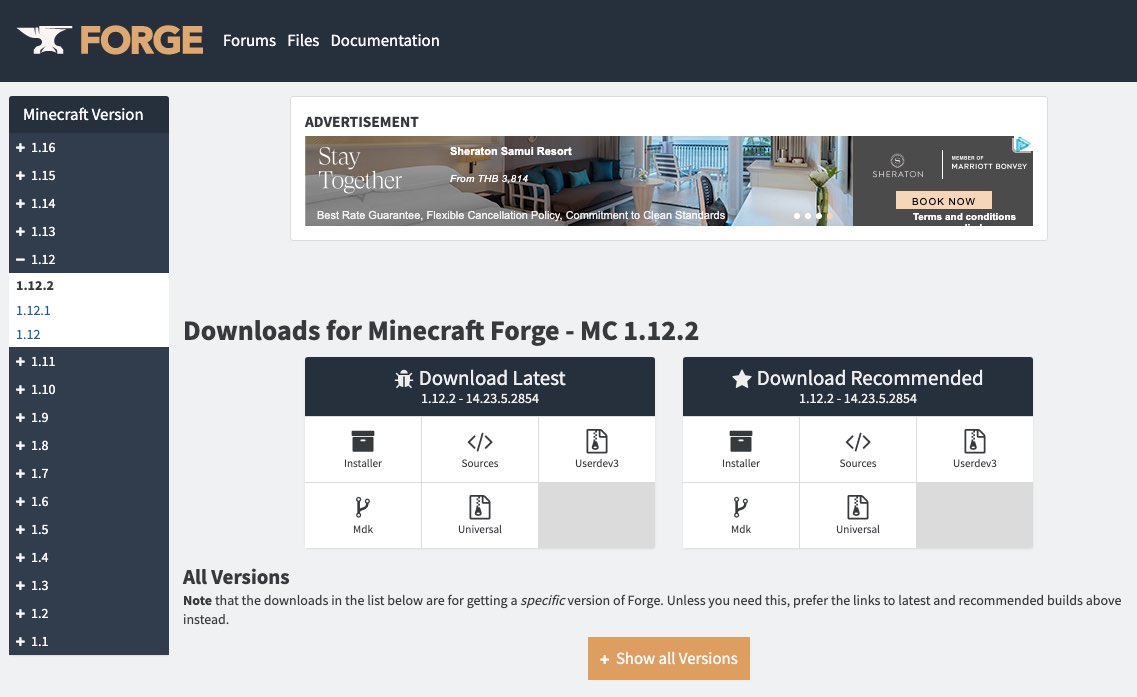Open the Forums menu item
Screen dimensions: 1137x697
point(248,40)
